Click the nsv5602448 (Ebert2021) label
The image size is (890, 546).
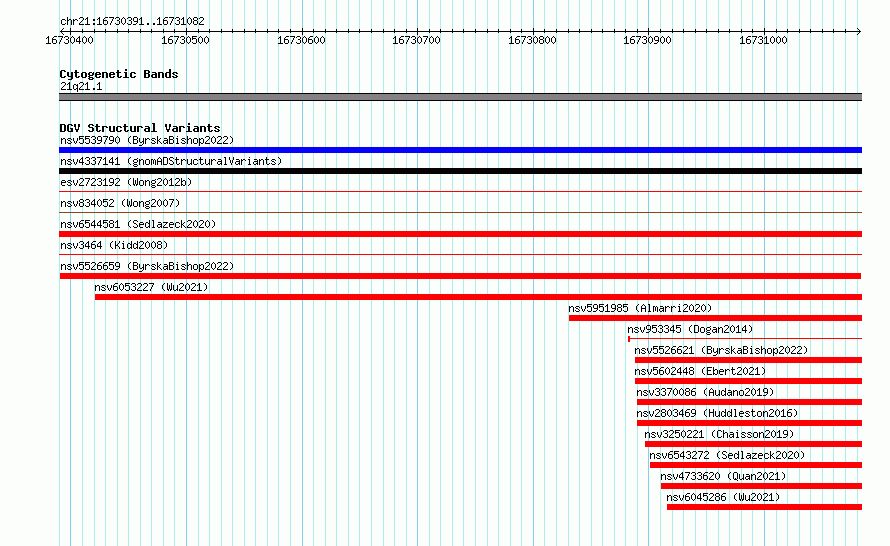(700, 371)
